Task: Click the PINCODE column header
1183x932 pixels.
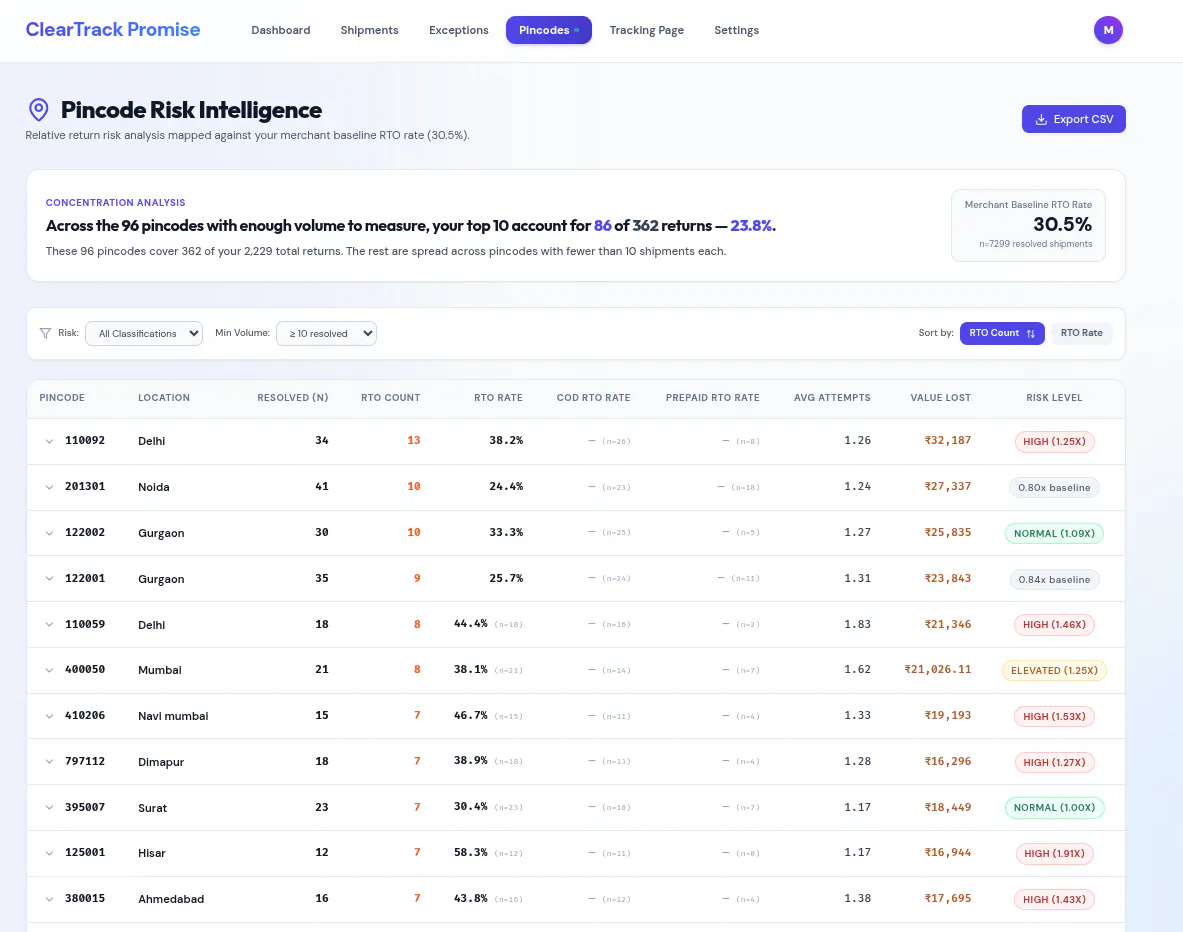Action: pos(62,398)
